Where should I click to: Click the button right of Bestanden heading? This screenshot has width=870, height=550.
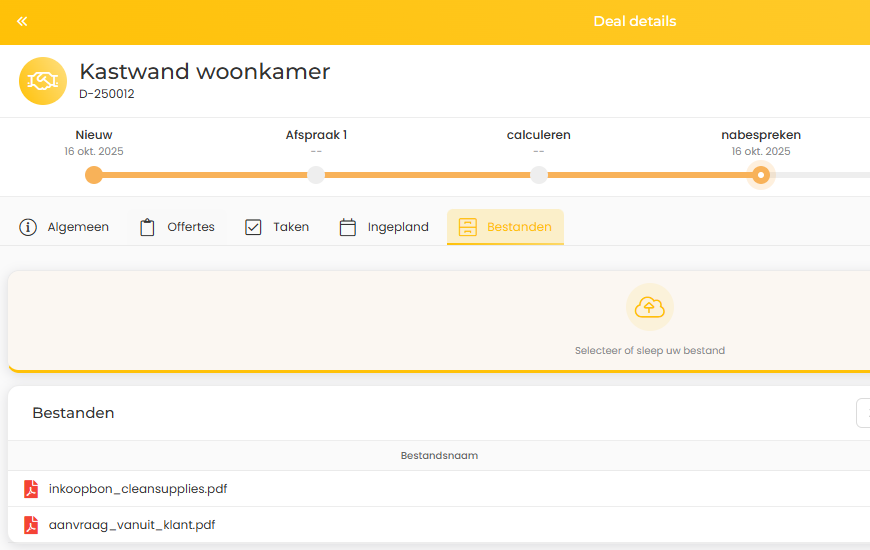click(x=863, y=413)
